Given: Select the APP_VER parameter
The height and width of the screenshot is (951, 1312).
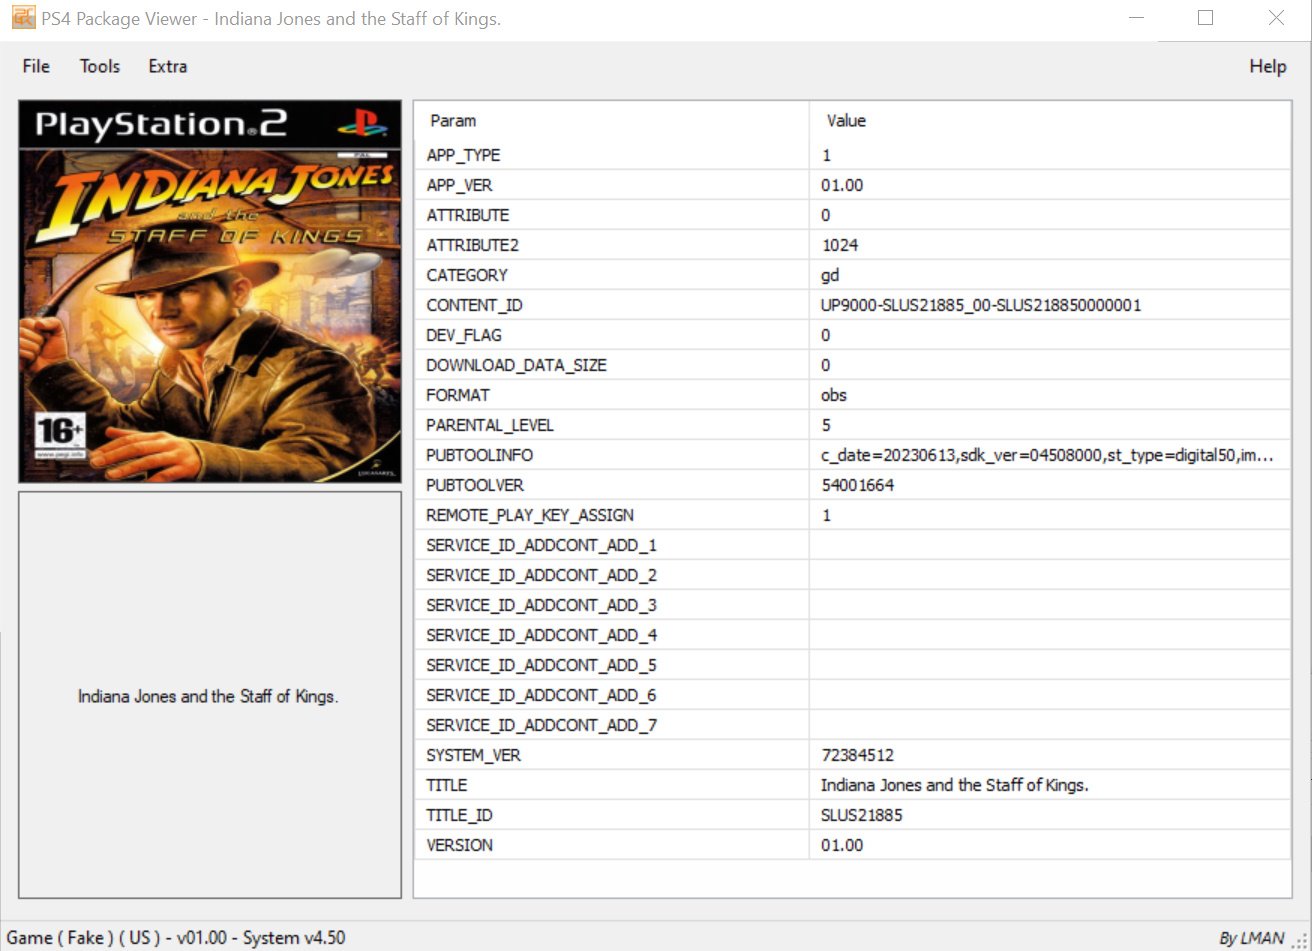Looking at the screenshot, I should tap(459, 185).
